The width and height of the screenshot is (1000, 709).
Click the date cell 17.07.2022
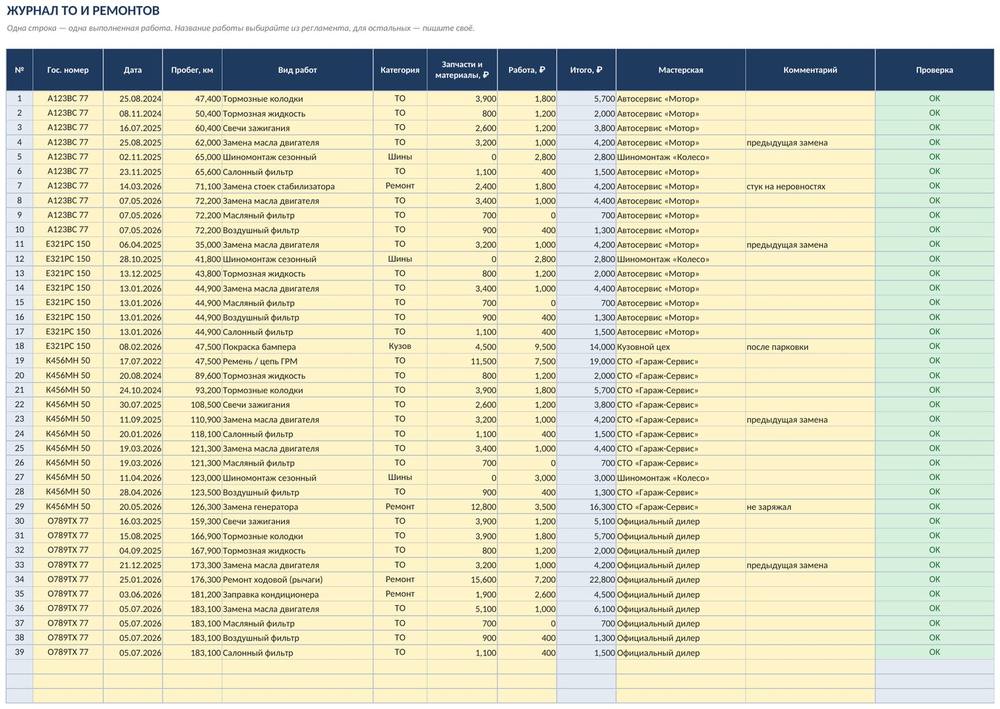(133, 361)
